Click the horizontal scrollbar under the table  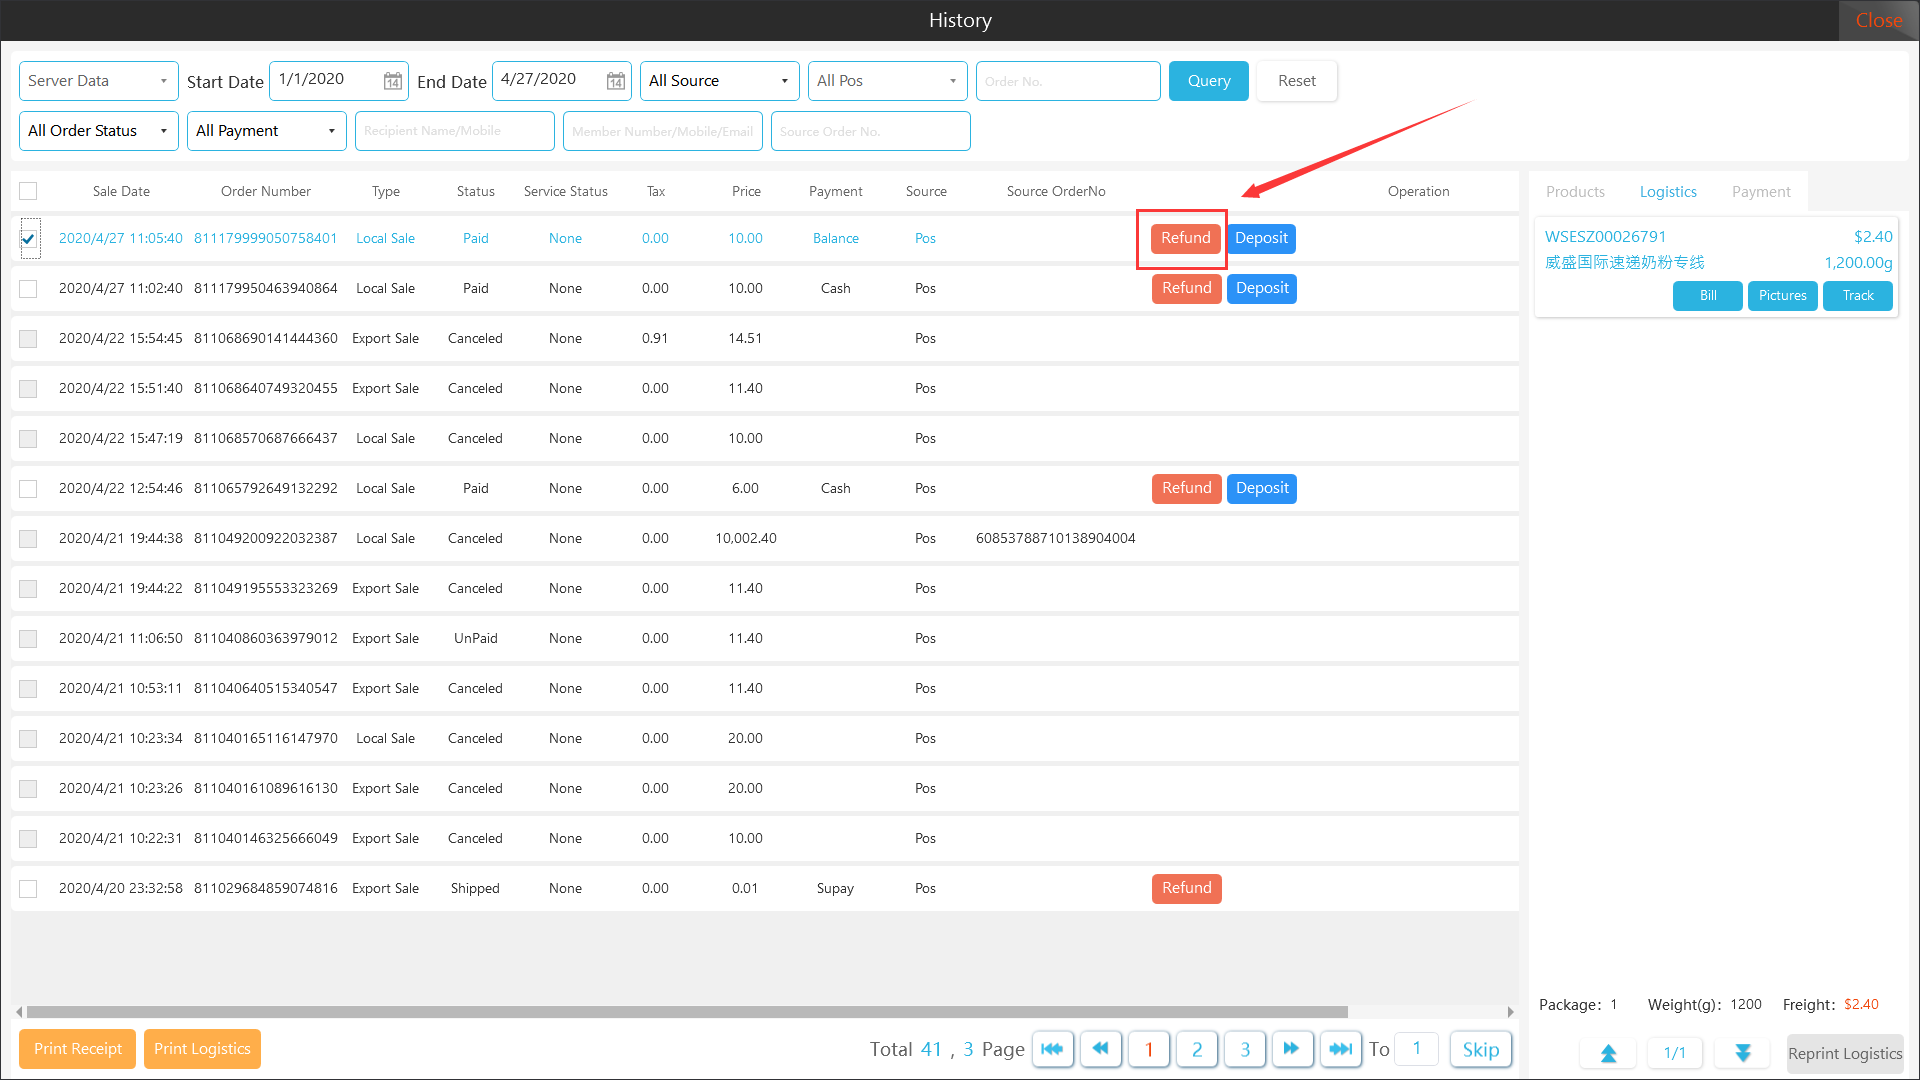[686, 1012]
